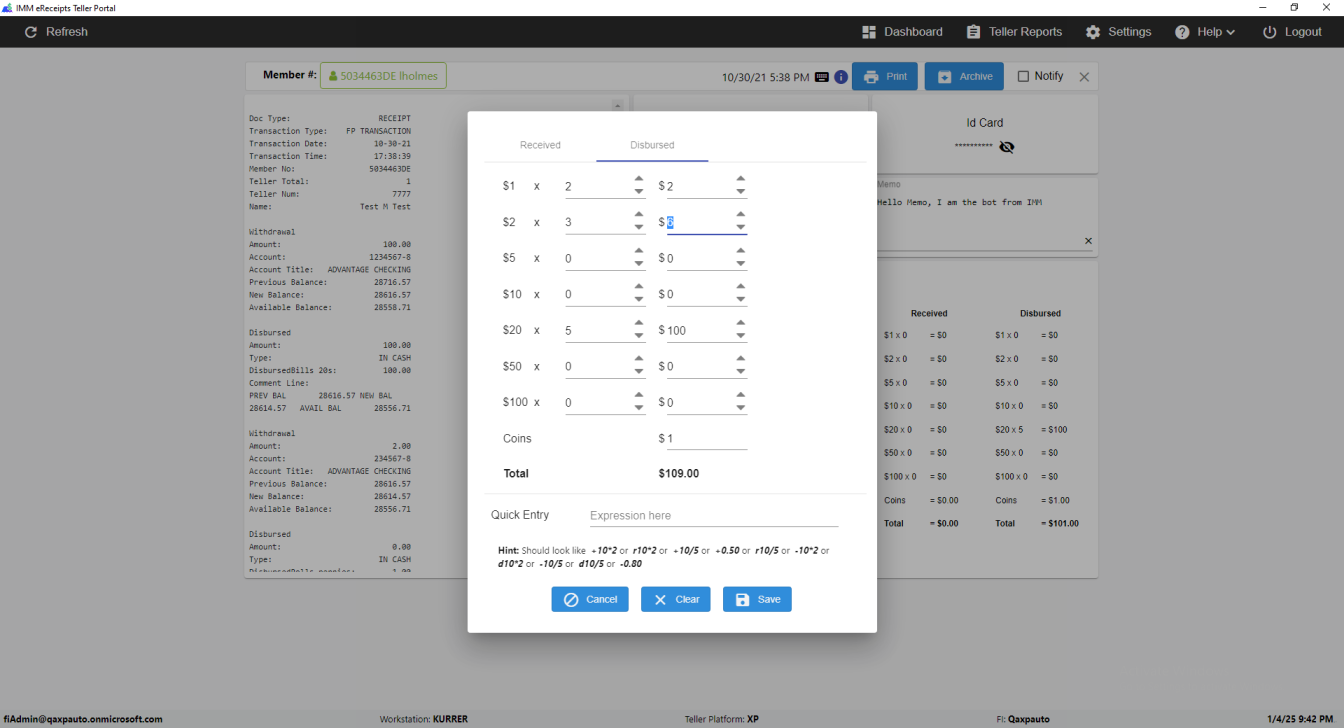Log out using the Logout icon

[1270, 32]
